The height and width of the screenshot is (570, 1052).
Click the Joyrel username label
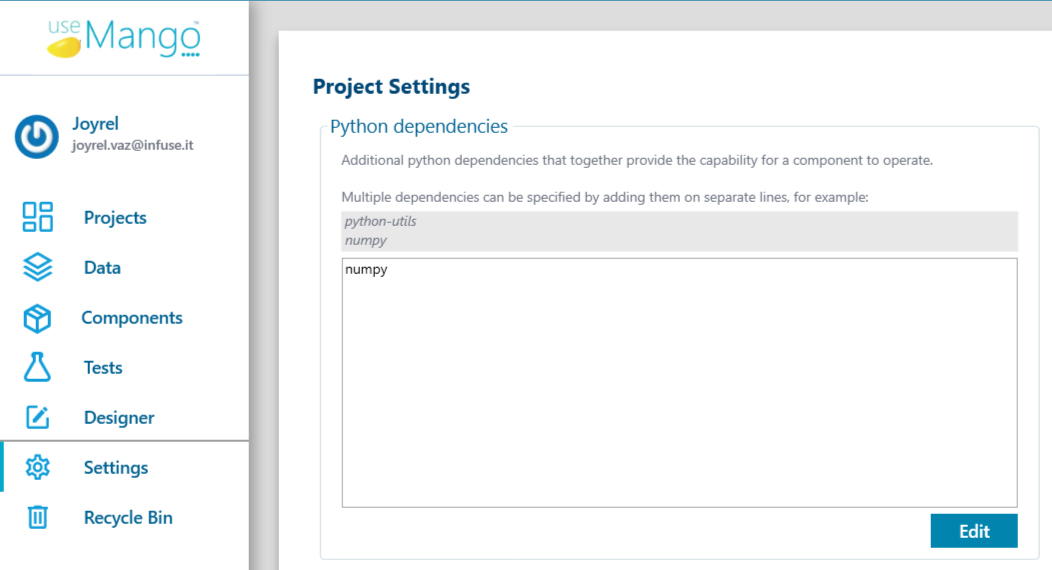pos(95,124)
